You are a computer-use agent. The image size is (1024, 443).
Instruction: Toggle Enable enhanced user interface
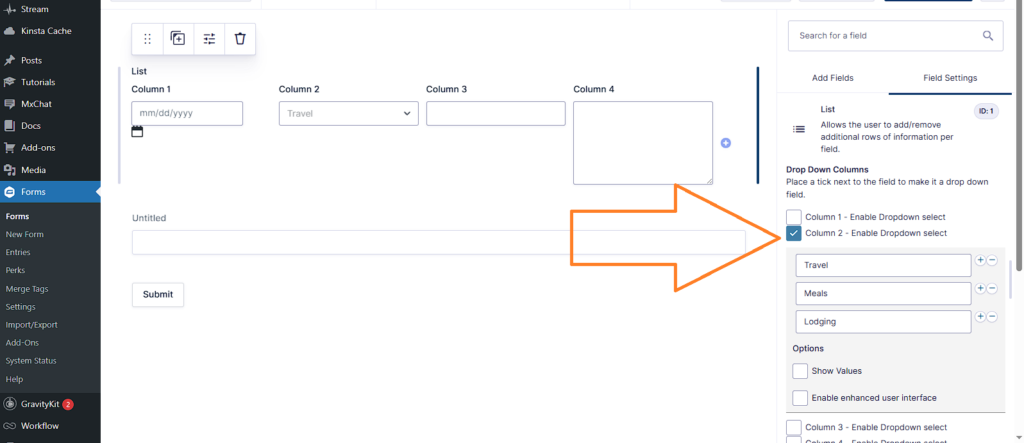tap(800, 397)
